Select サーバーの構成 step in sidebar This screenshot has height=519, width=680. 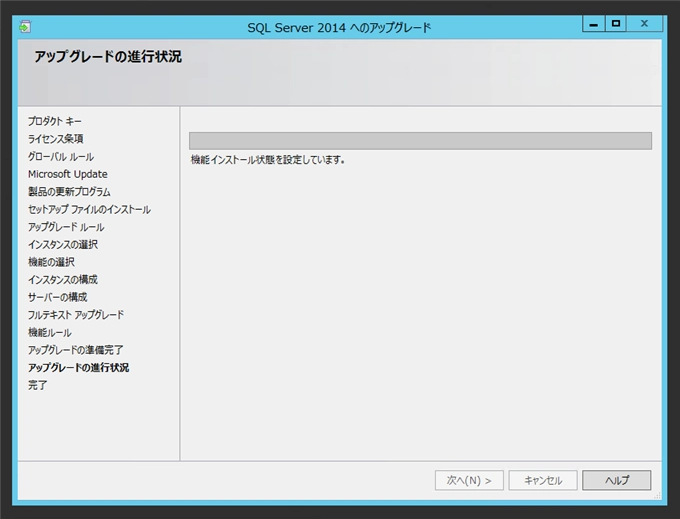click(58, 297)
